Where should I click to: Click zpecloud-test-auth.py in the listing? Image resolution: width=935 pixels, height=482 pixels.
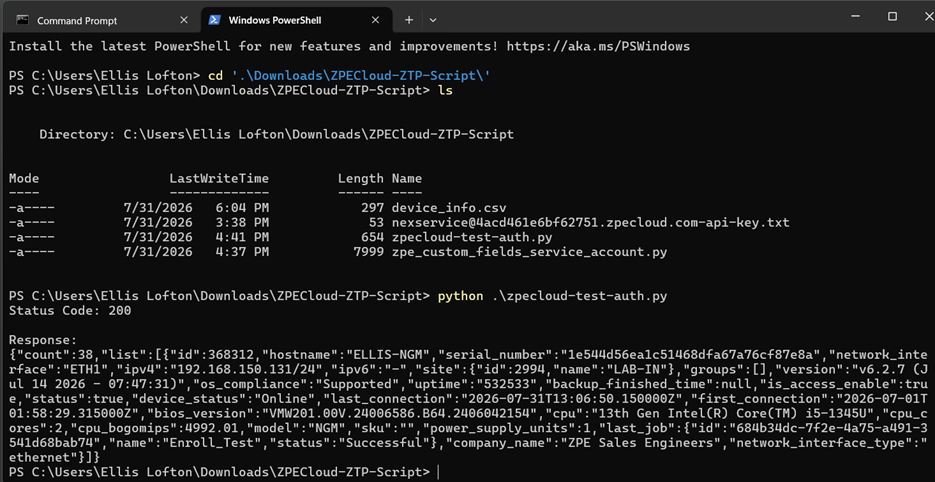[x=472, y=237]
